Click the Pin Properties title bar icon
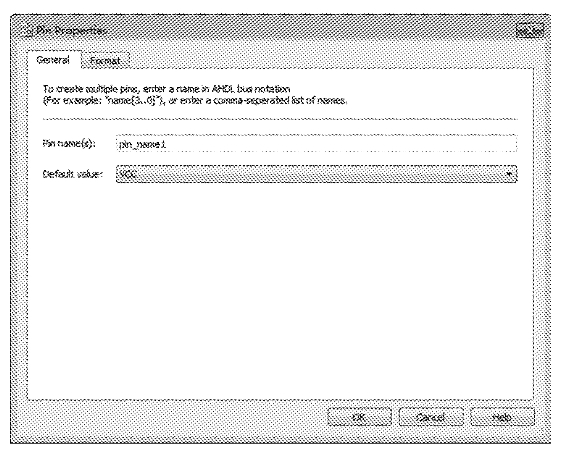563x458 pixels. pyautogui.click(x=29, y=32)
